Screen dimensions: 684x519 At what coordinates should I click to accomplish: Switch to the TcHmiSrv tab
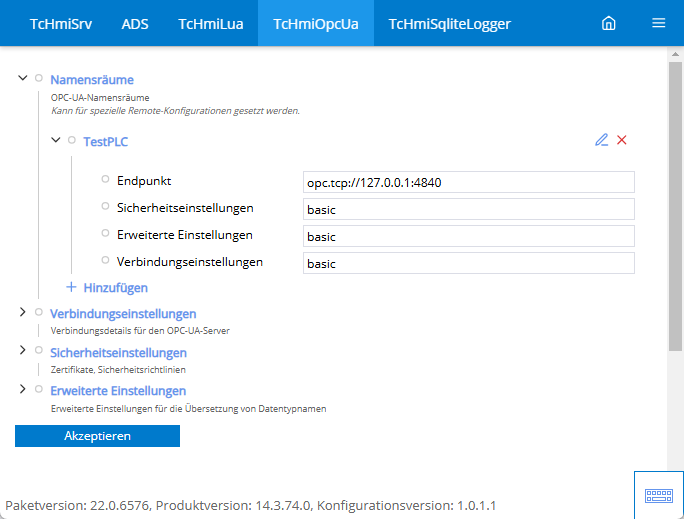click(61, 24)
